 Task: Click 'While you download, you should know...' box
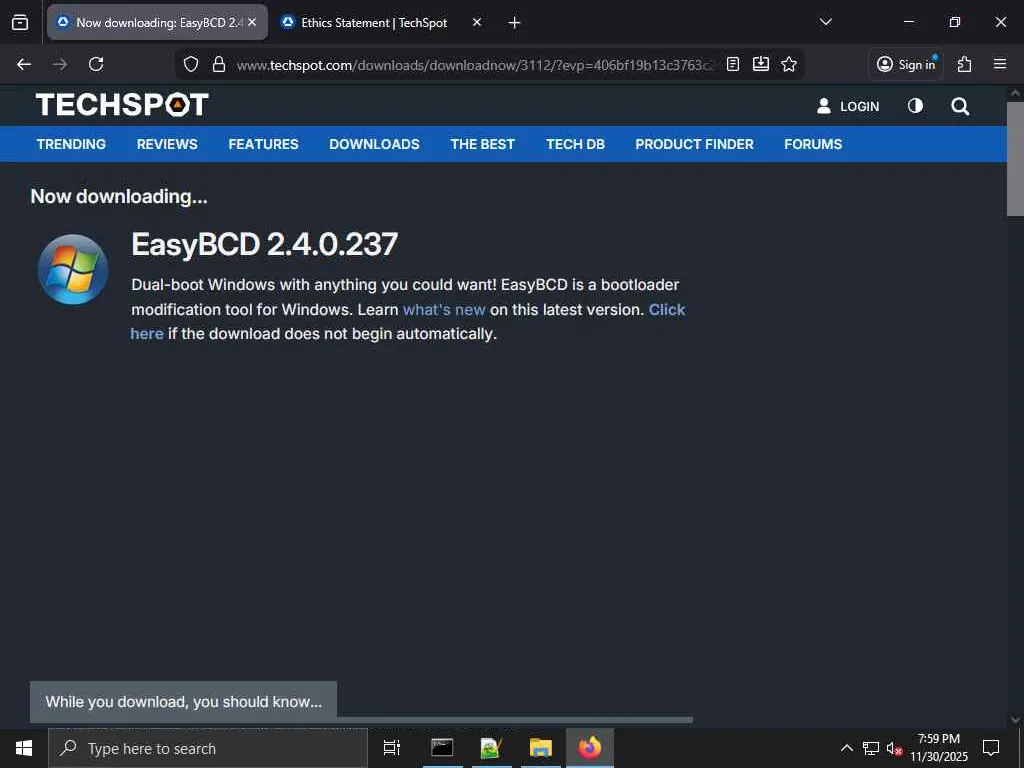[x=184, y=702]
